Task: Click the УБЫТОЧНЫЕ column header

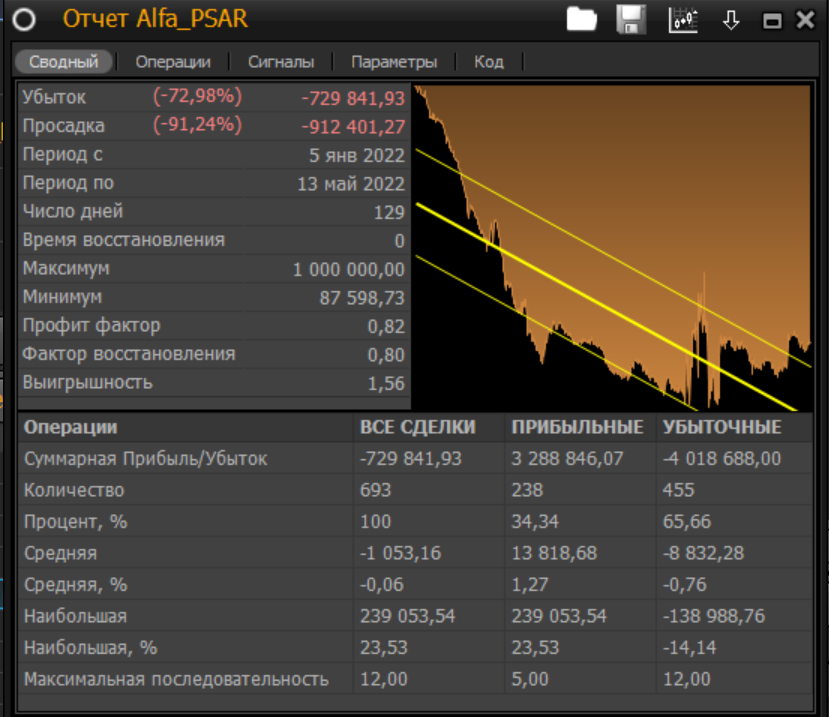Action: pos(721,427)
